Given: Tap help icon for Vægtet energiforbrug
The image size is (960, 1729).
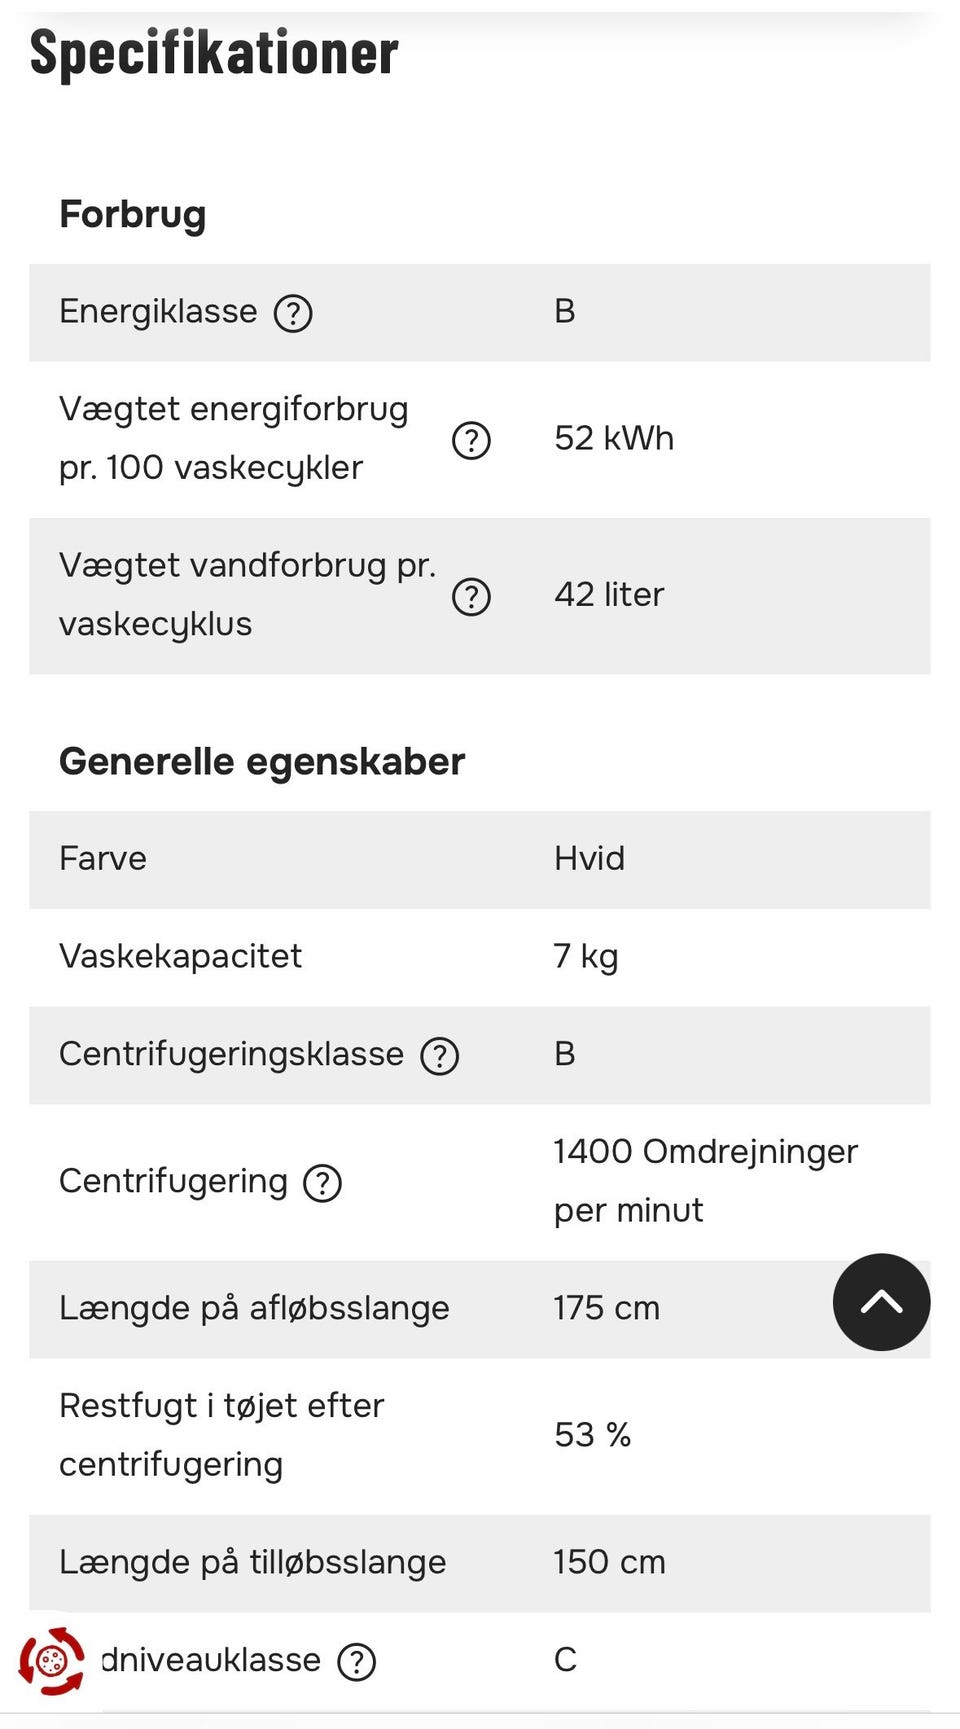Looking at the screenshot, I should coord(471,440).
